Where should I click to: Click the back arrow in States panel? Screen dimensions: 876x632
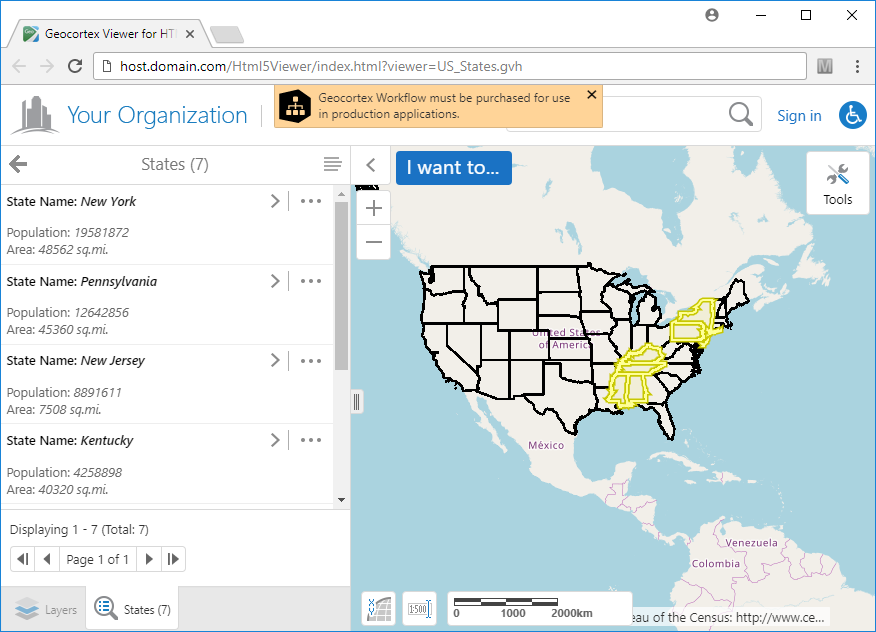18,165
